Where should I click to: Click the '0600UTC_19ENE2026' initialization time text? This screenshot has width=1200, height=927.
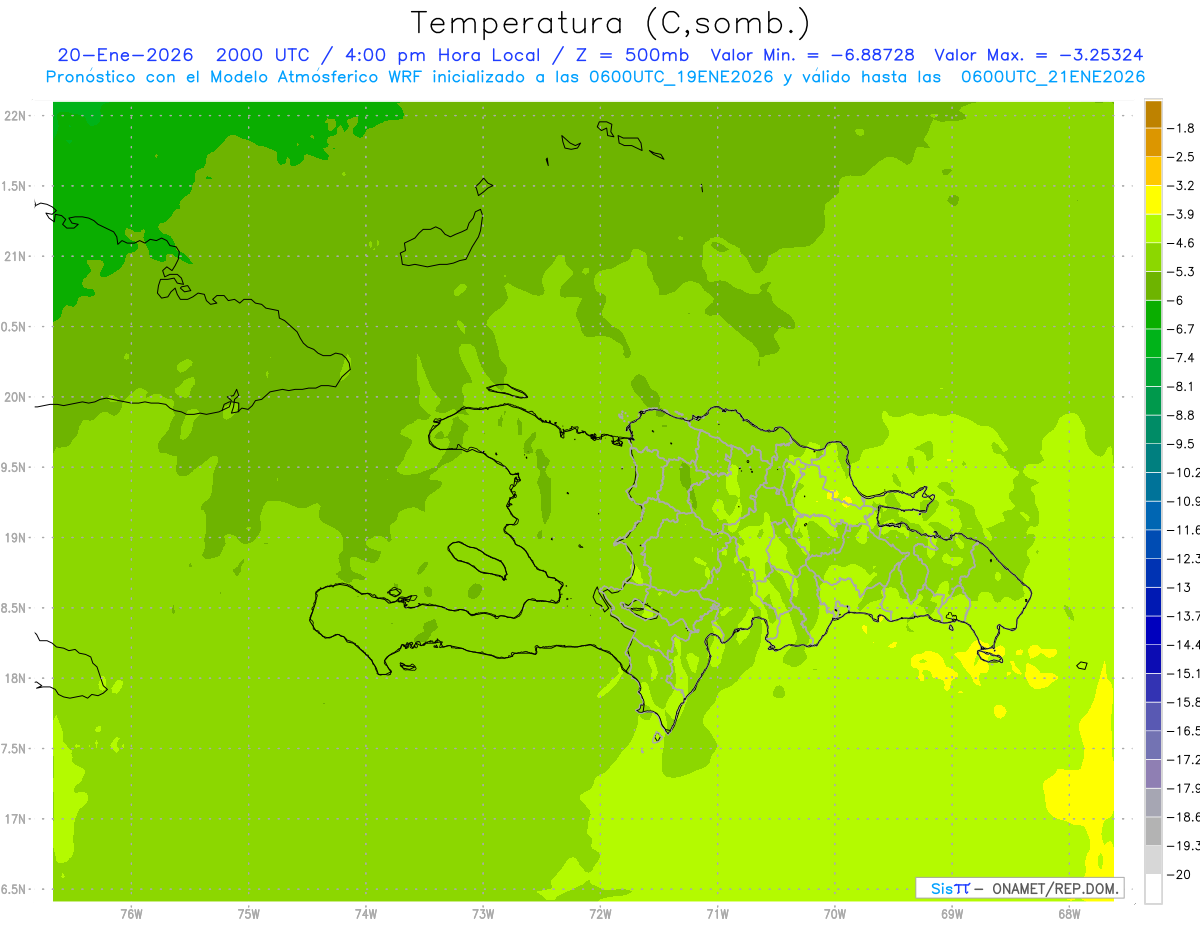[681, 77]
